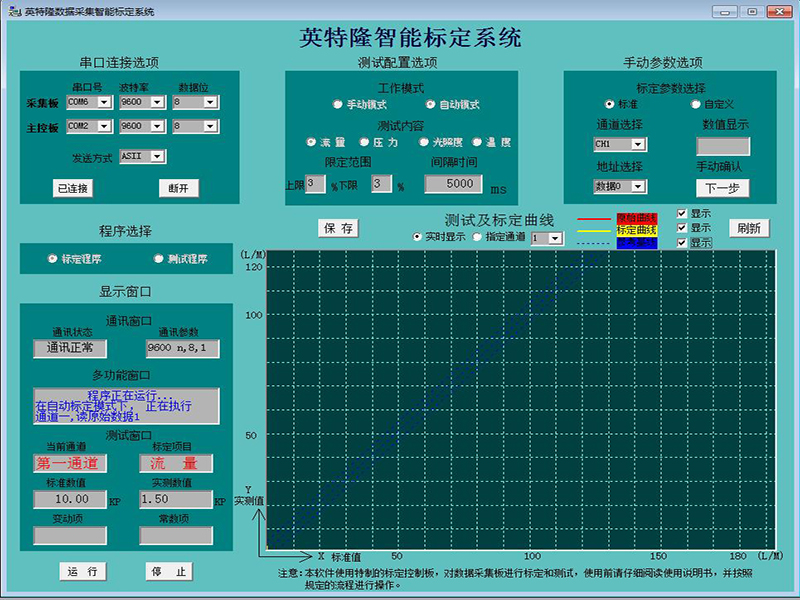Click the 间隔时间 5000 ms input field
The height and width of the screenshot is (600, 800).
pyautogui.click(x=453, y=184)
